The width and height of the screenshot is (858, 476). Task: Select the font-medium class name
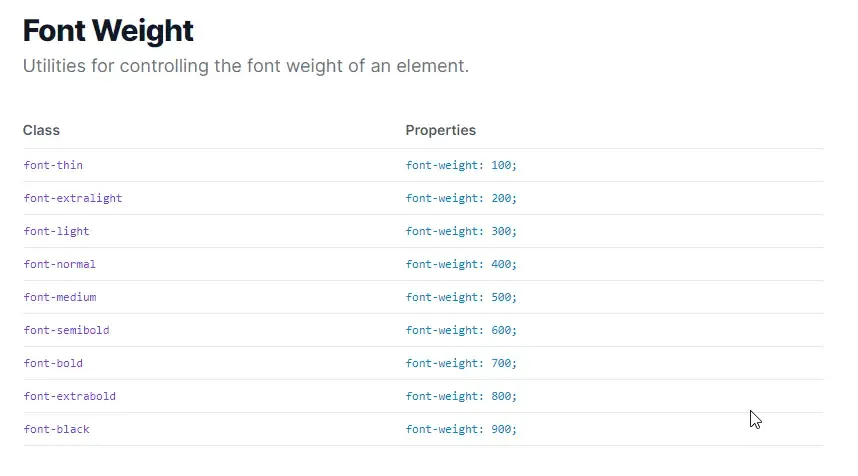[60, 297]
